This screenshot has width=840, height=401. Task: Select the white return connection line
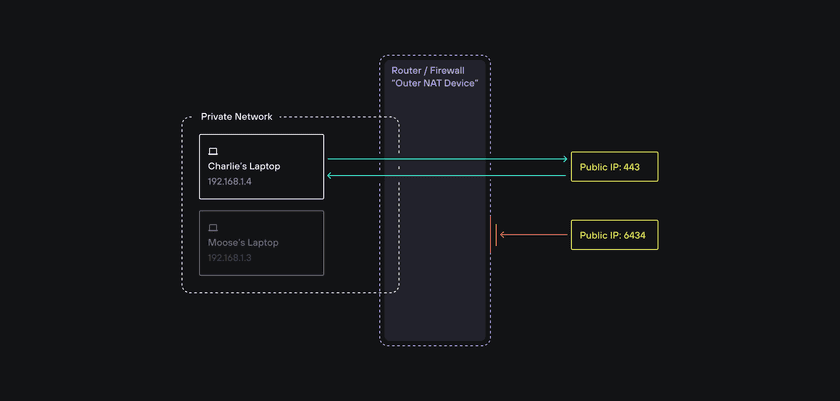[450, 175]
